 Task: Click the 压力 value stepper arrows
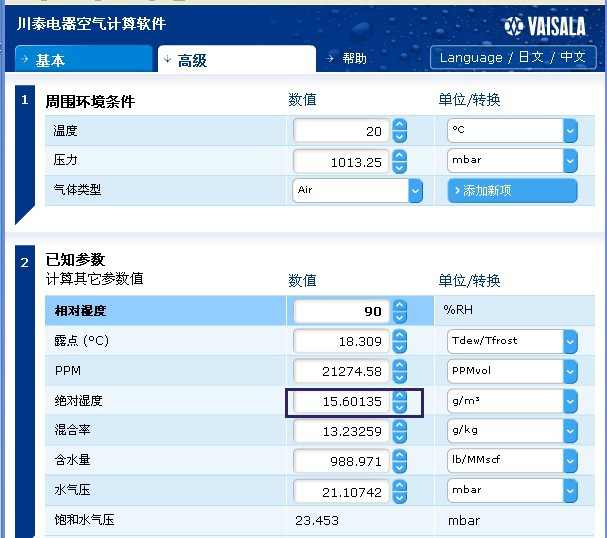pos(400,161)
